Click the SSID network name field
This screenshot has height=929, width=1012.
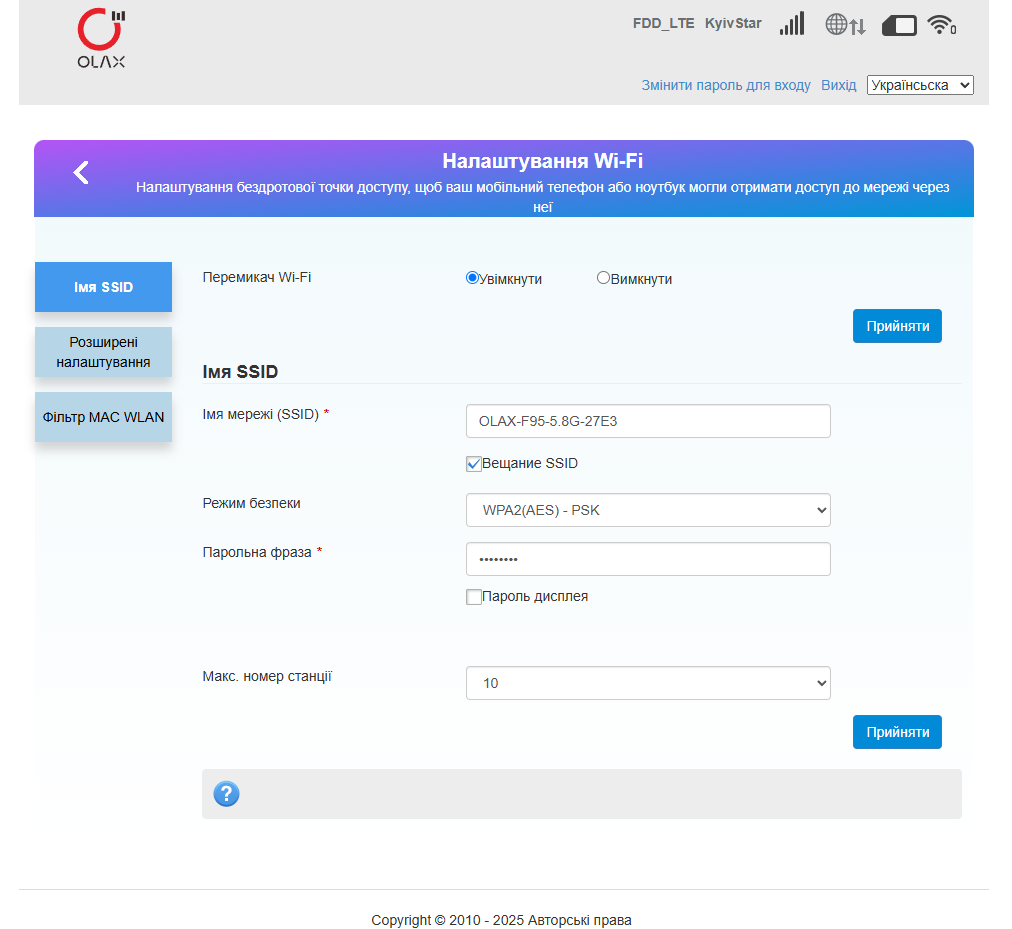pyautogui.click(x=648, y=421)
